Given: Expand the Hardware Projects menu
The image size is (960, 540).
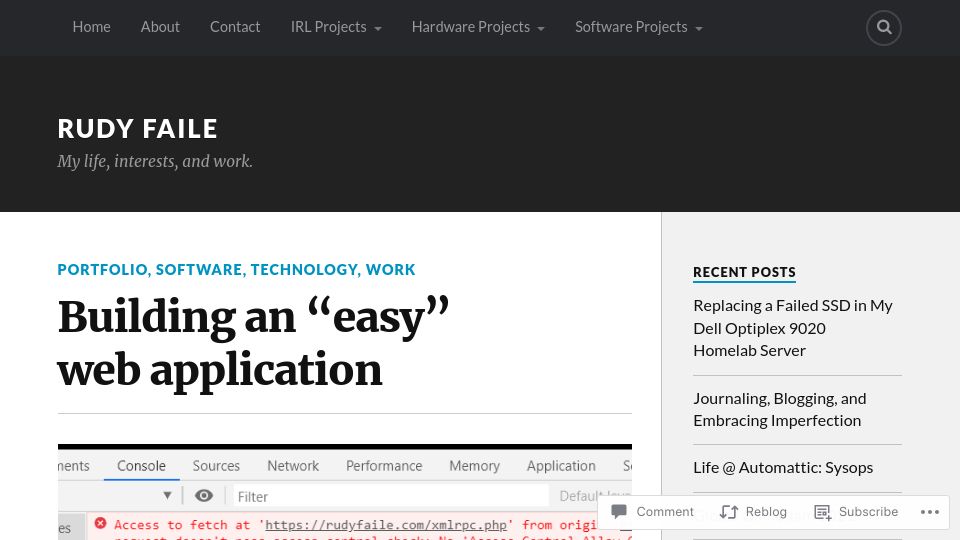Looking at the screenshot, I should click(478, 27).
